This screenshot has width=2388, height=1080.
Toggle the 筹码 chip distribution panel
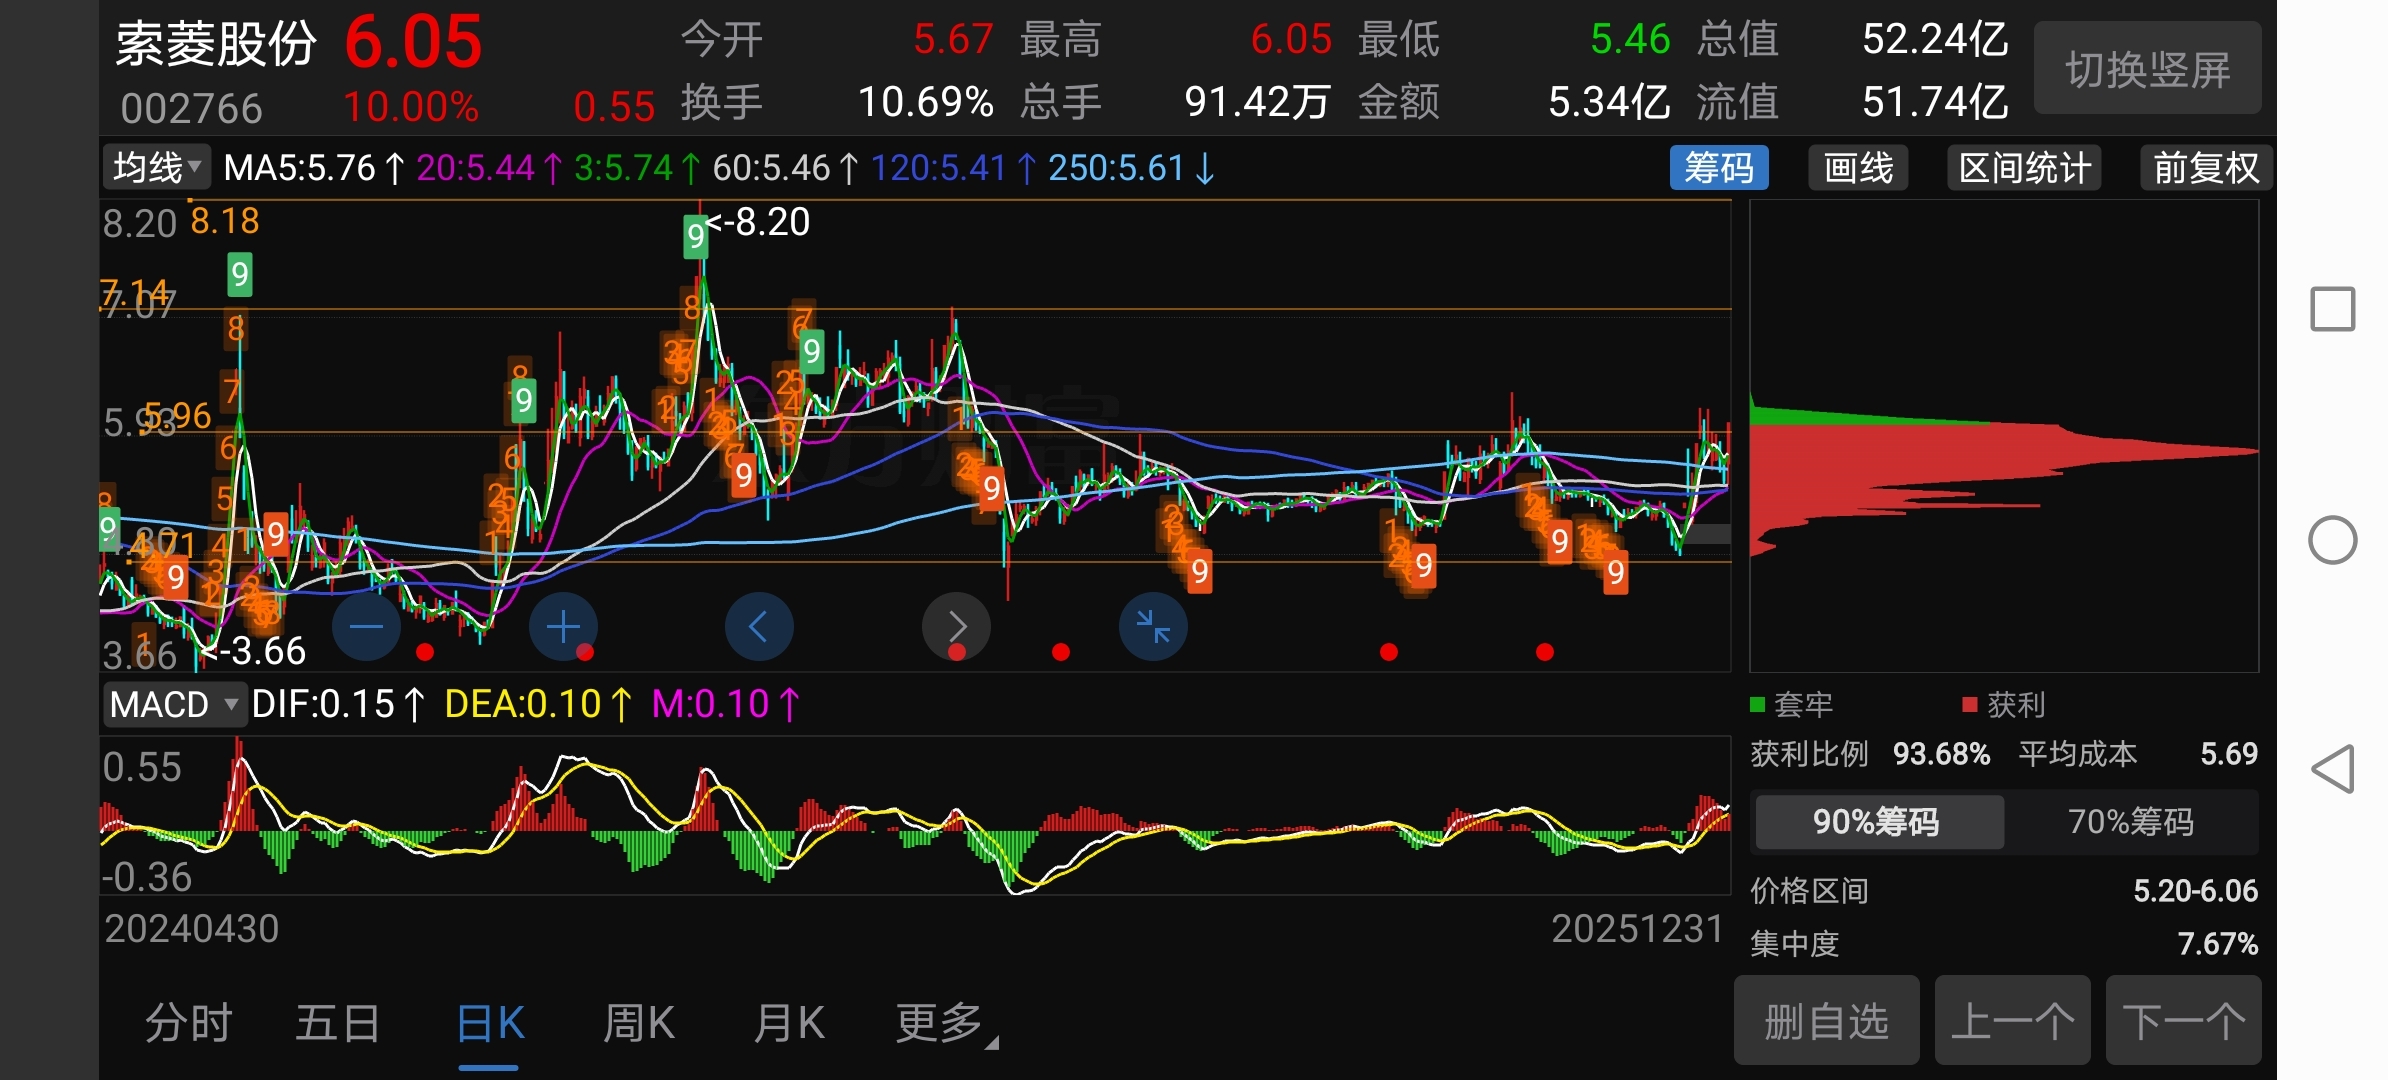[1718, 168]
